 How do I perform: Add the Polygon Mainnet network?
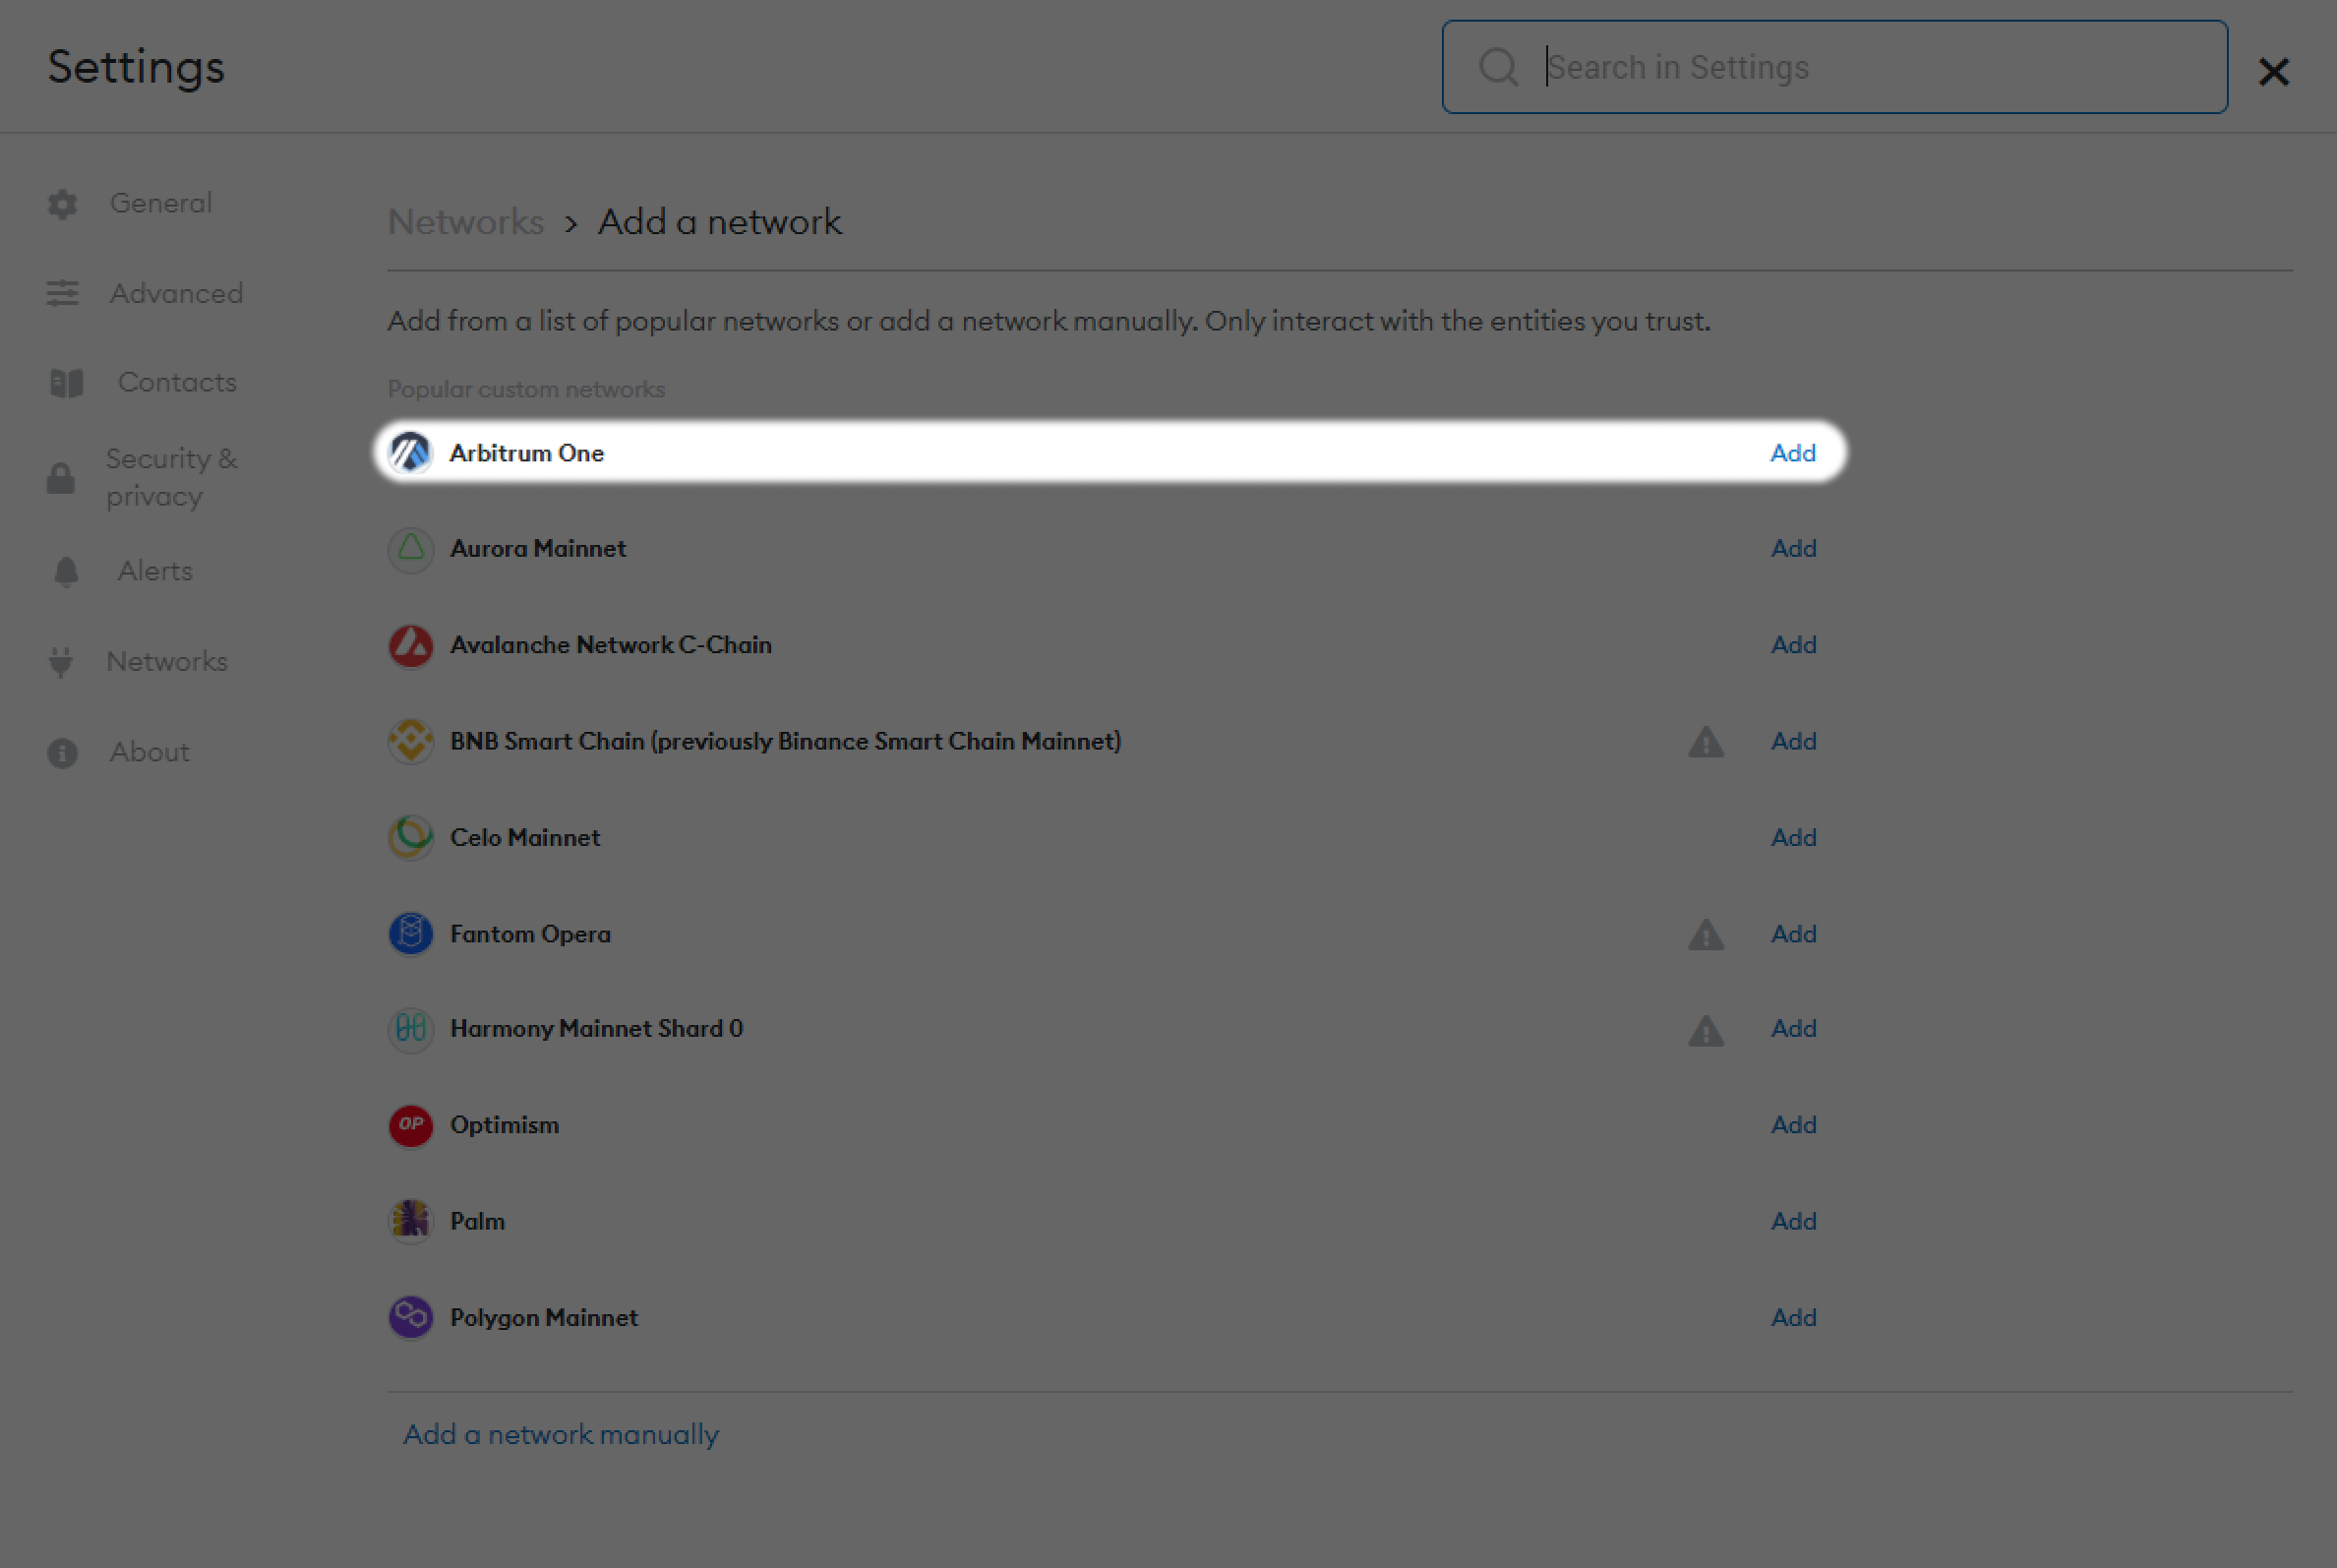(1793, 1318)
